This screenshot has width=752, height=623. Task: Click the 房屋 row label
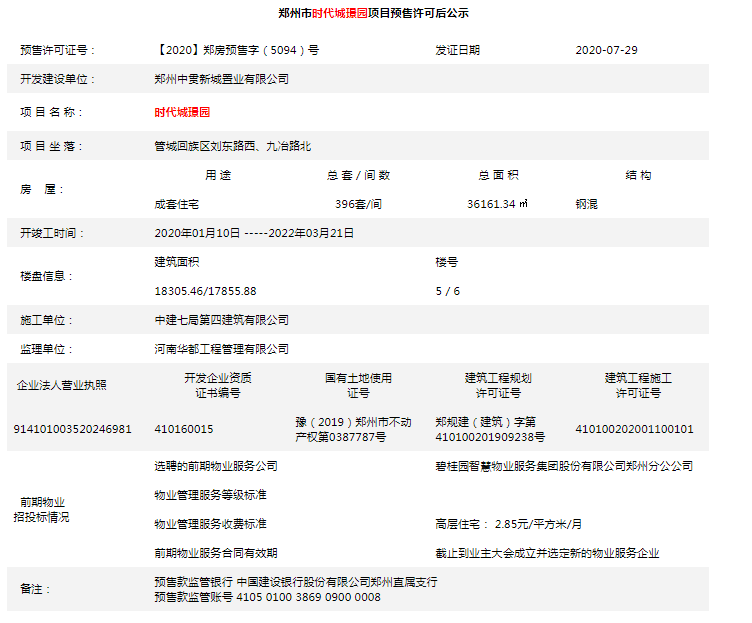click(x=42, y=189)
